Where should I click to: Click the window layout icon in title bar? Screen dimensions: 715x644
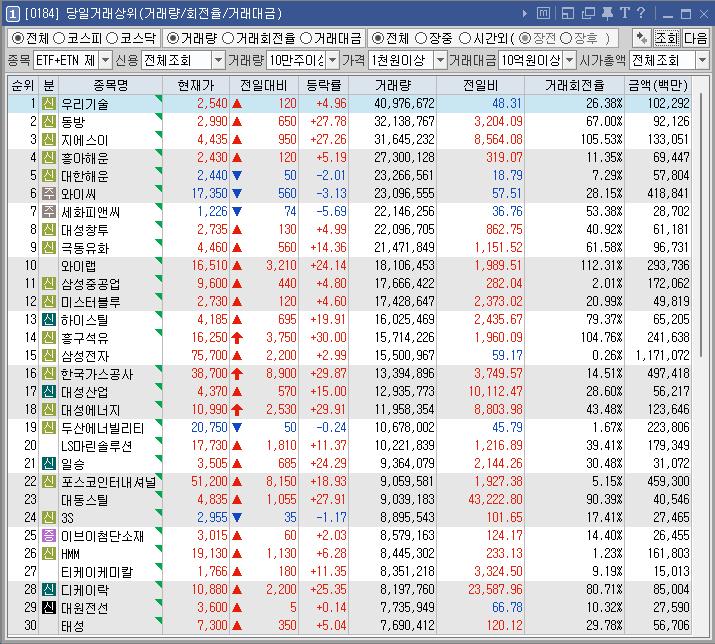point(568,14)
